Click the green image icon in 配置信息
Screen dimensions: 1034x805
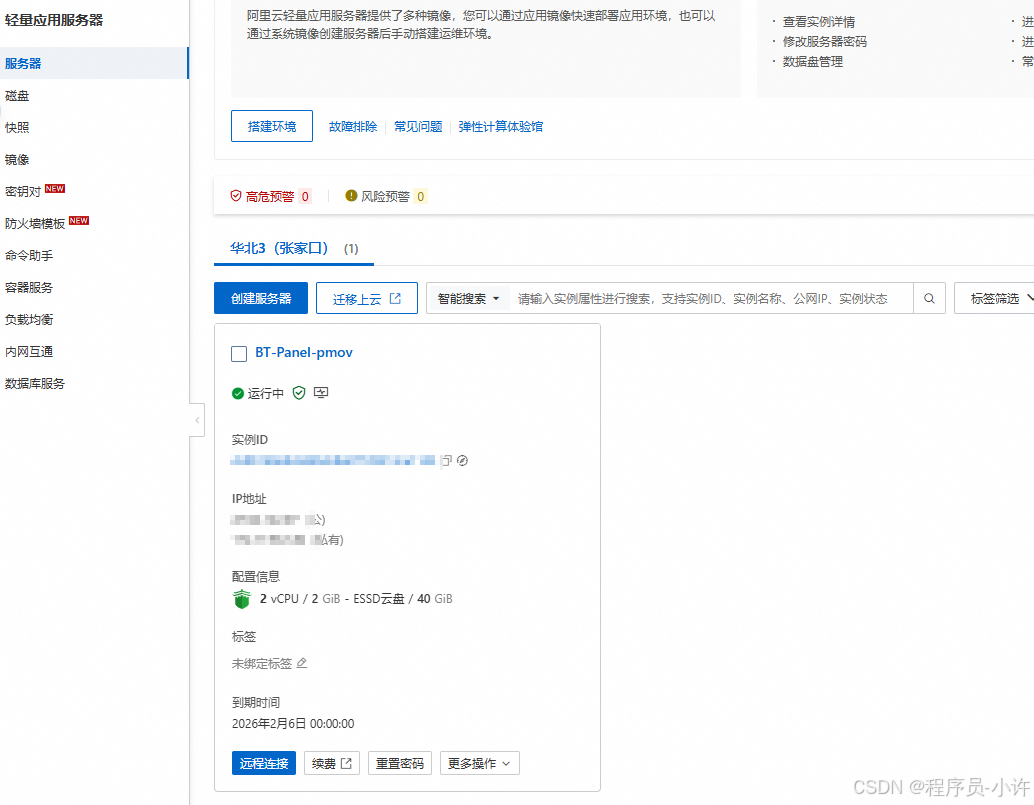click(x=242, y=599)
